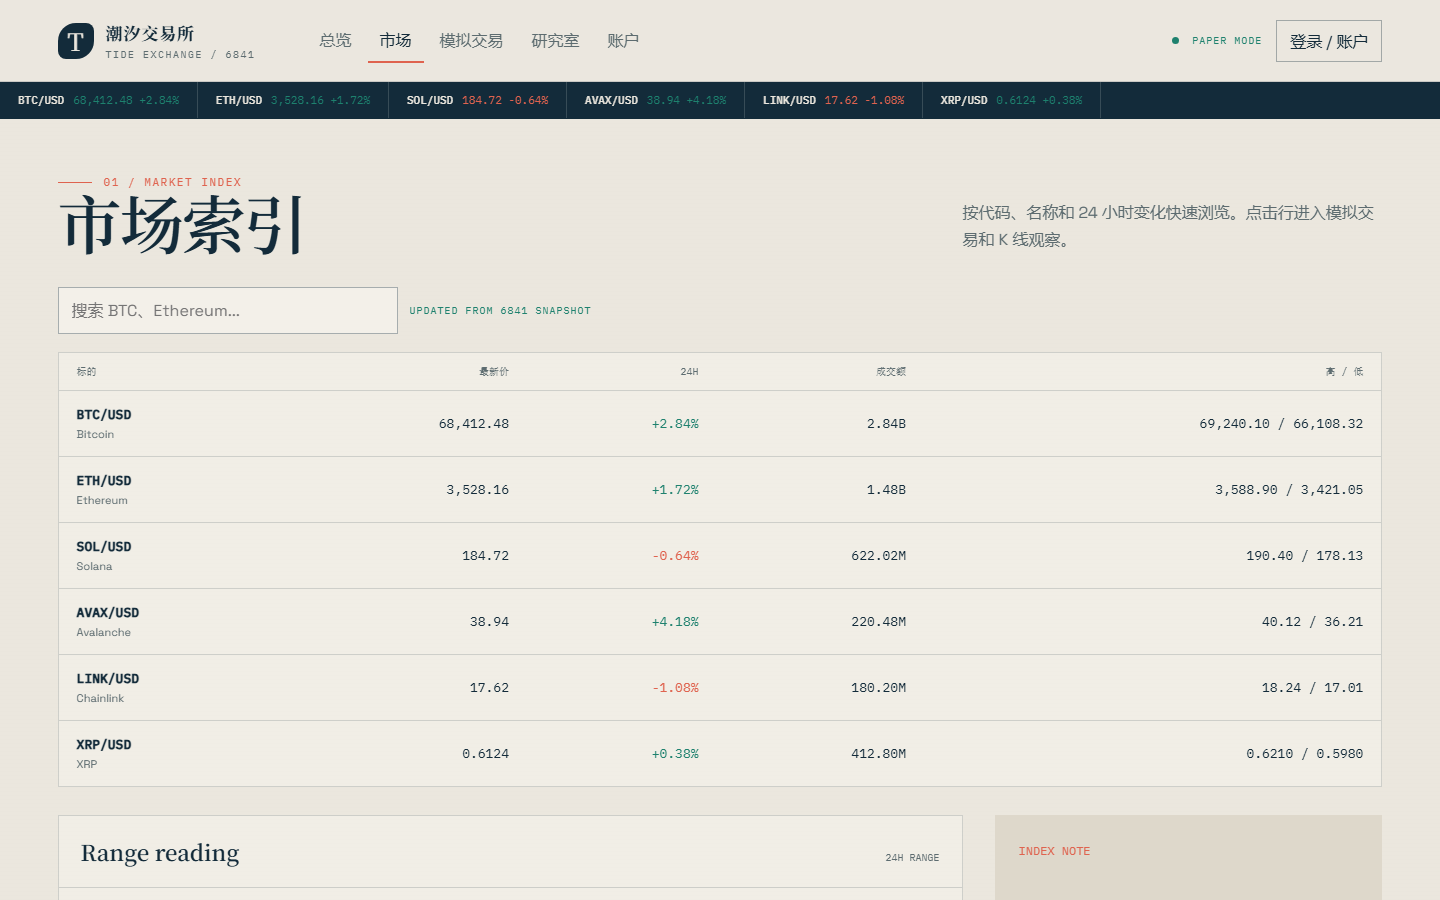
Task: Open the 总览 nav tab
Action: click(335, 41)
